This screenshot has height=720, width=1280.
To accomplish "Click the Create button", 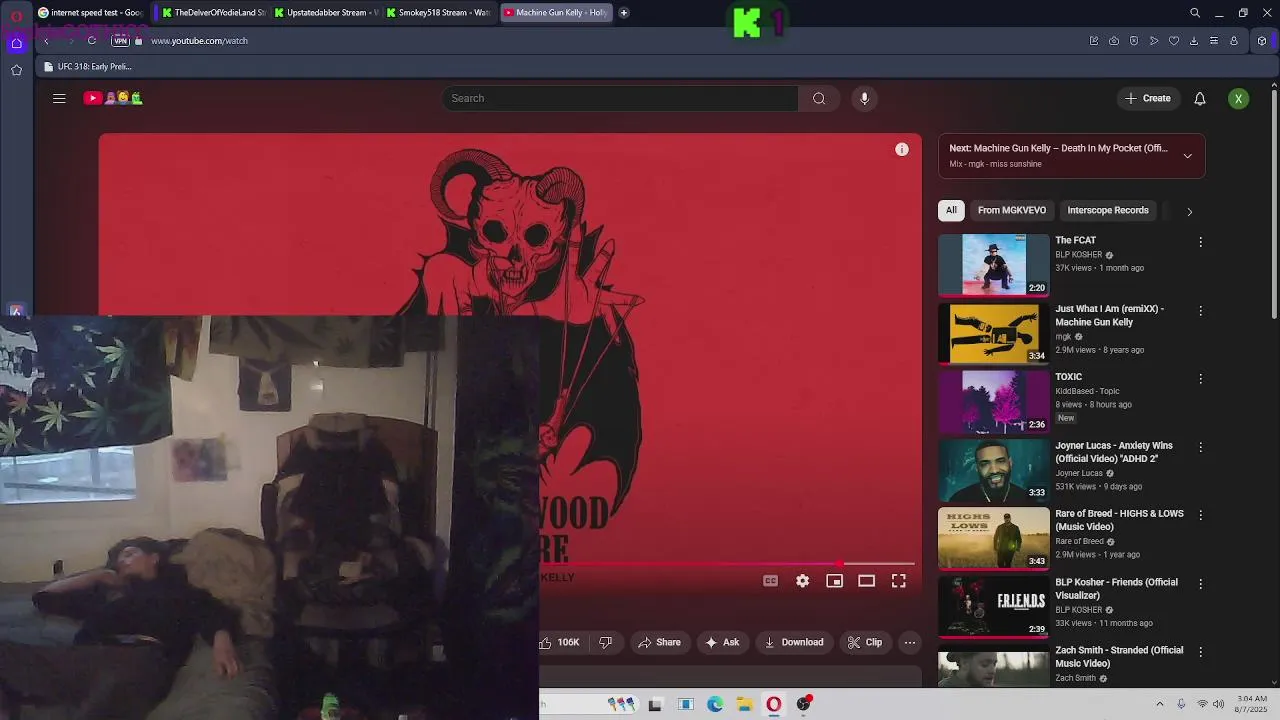I will [1148, 98].
